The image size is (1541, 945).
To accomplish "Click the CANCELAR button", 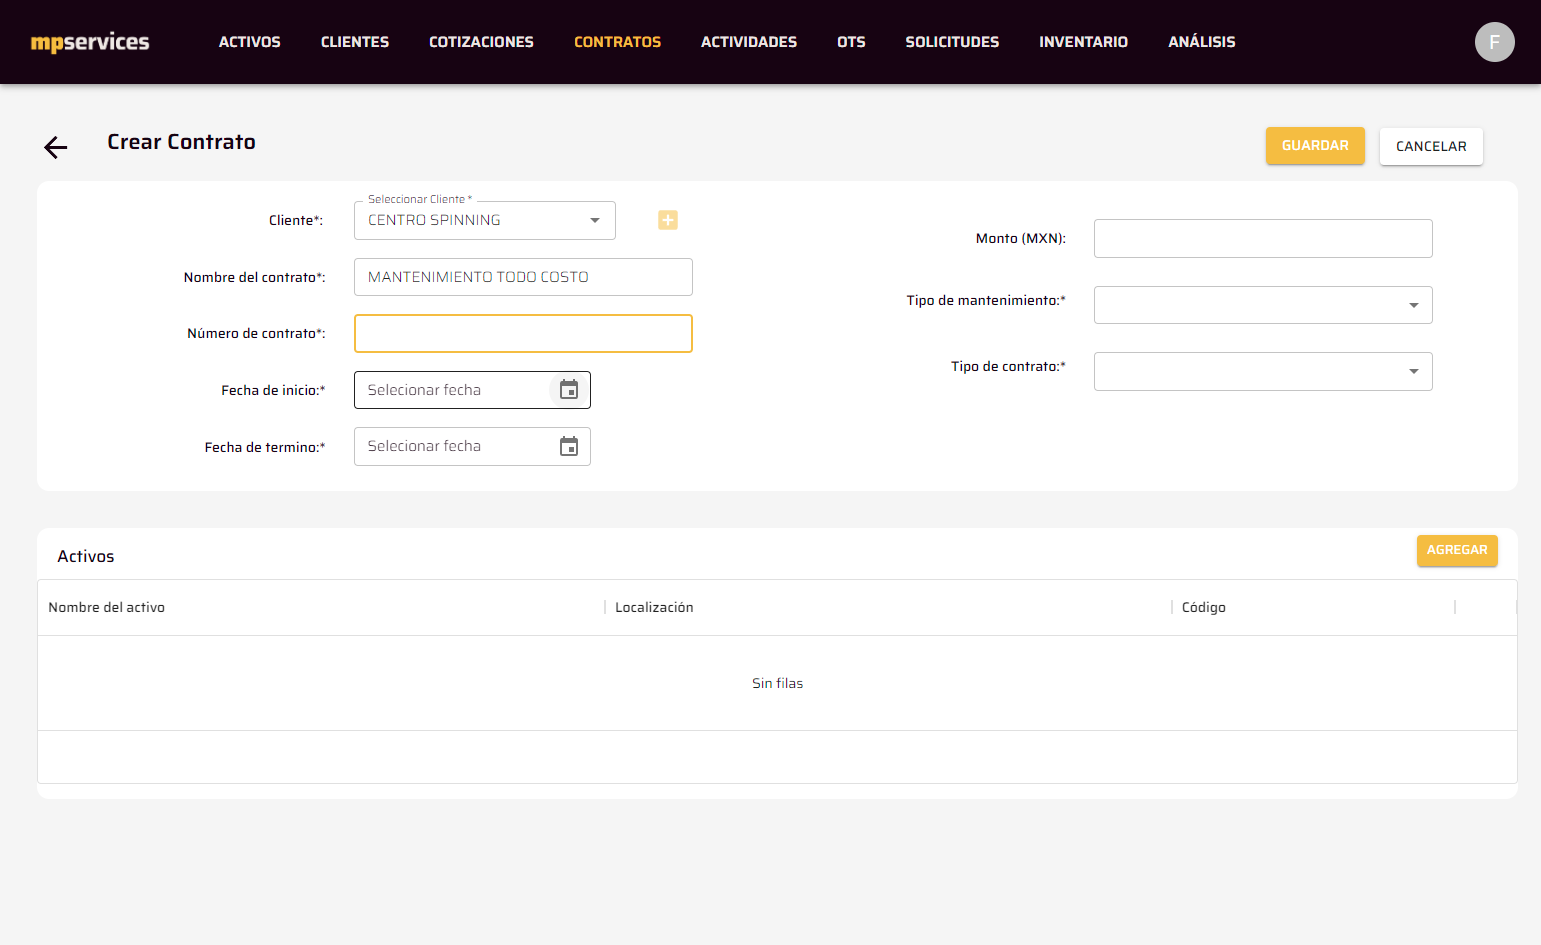I will (x=1431, y=146).
